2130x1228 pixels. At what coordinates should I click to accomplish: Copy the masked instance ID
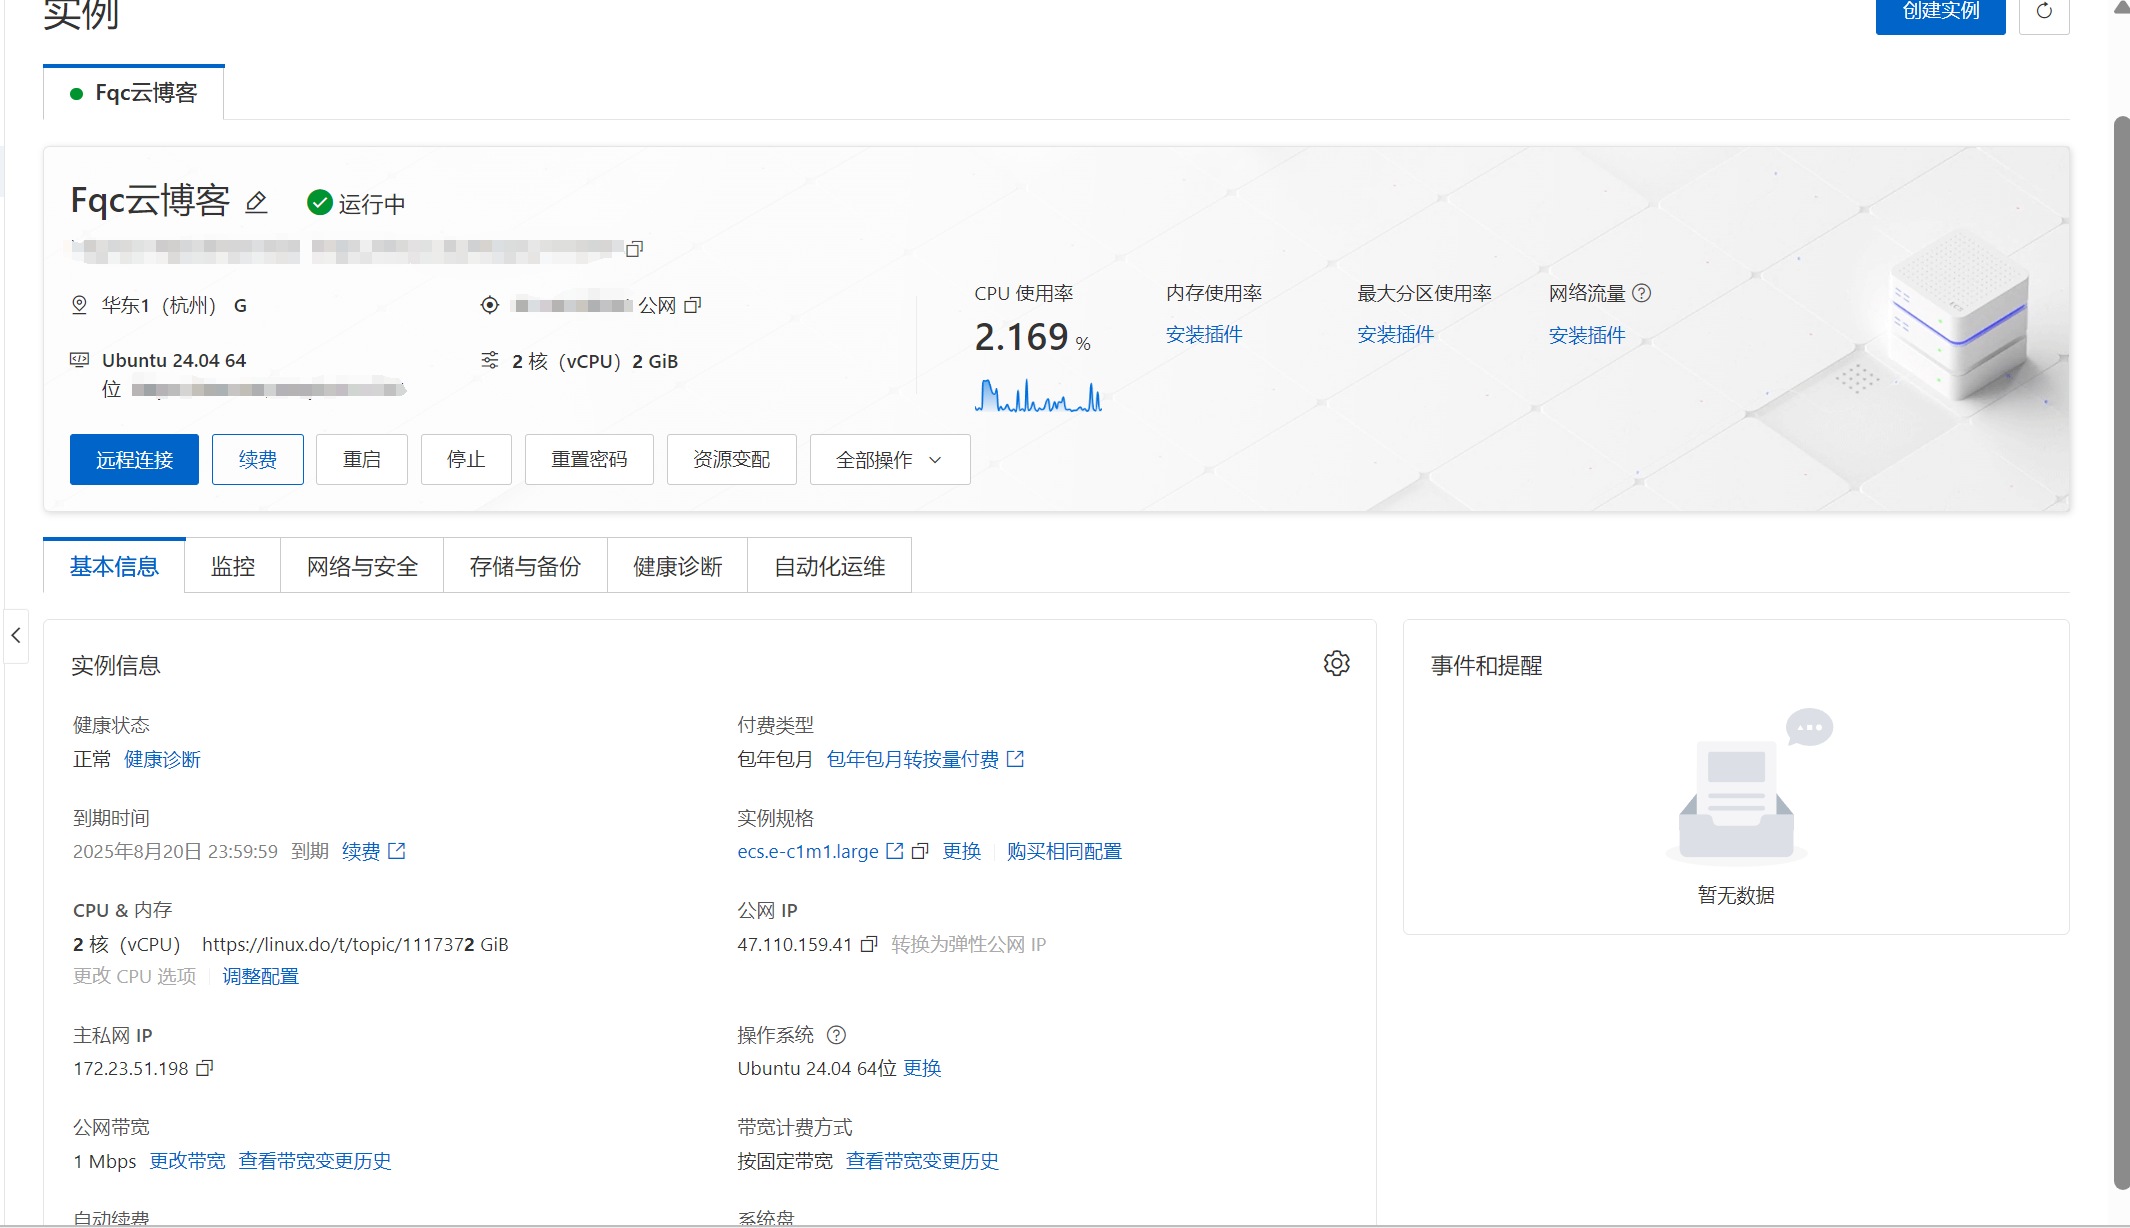pyautogui.click(x=634, y=249)
